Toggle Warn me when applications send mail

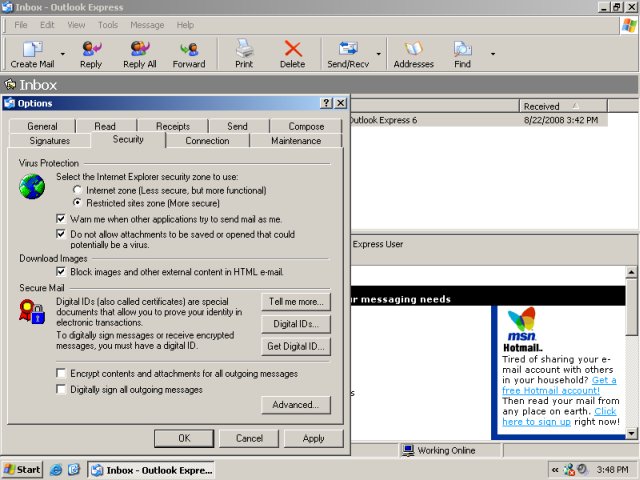[x=61, y=219]
